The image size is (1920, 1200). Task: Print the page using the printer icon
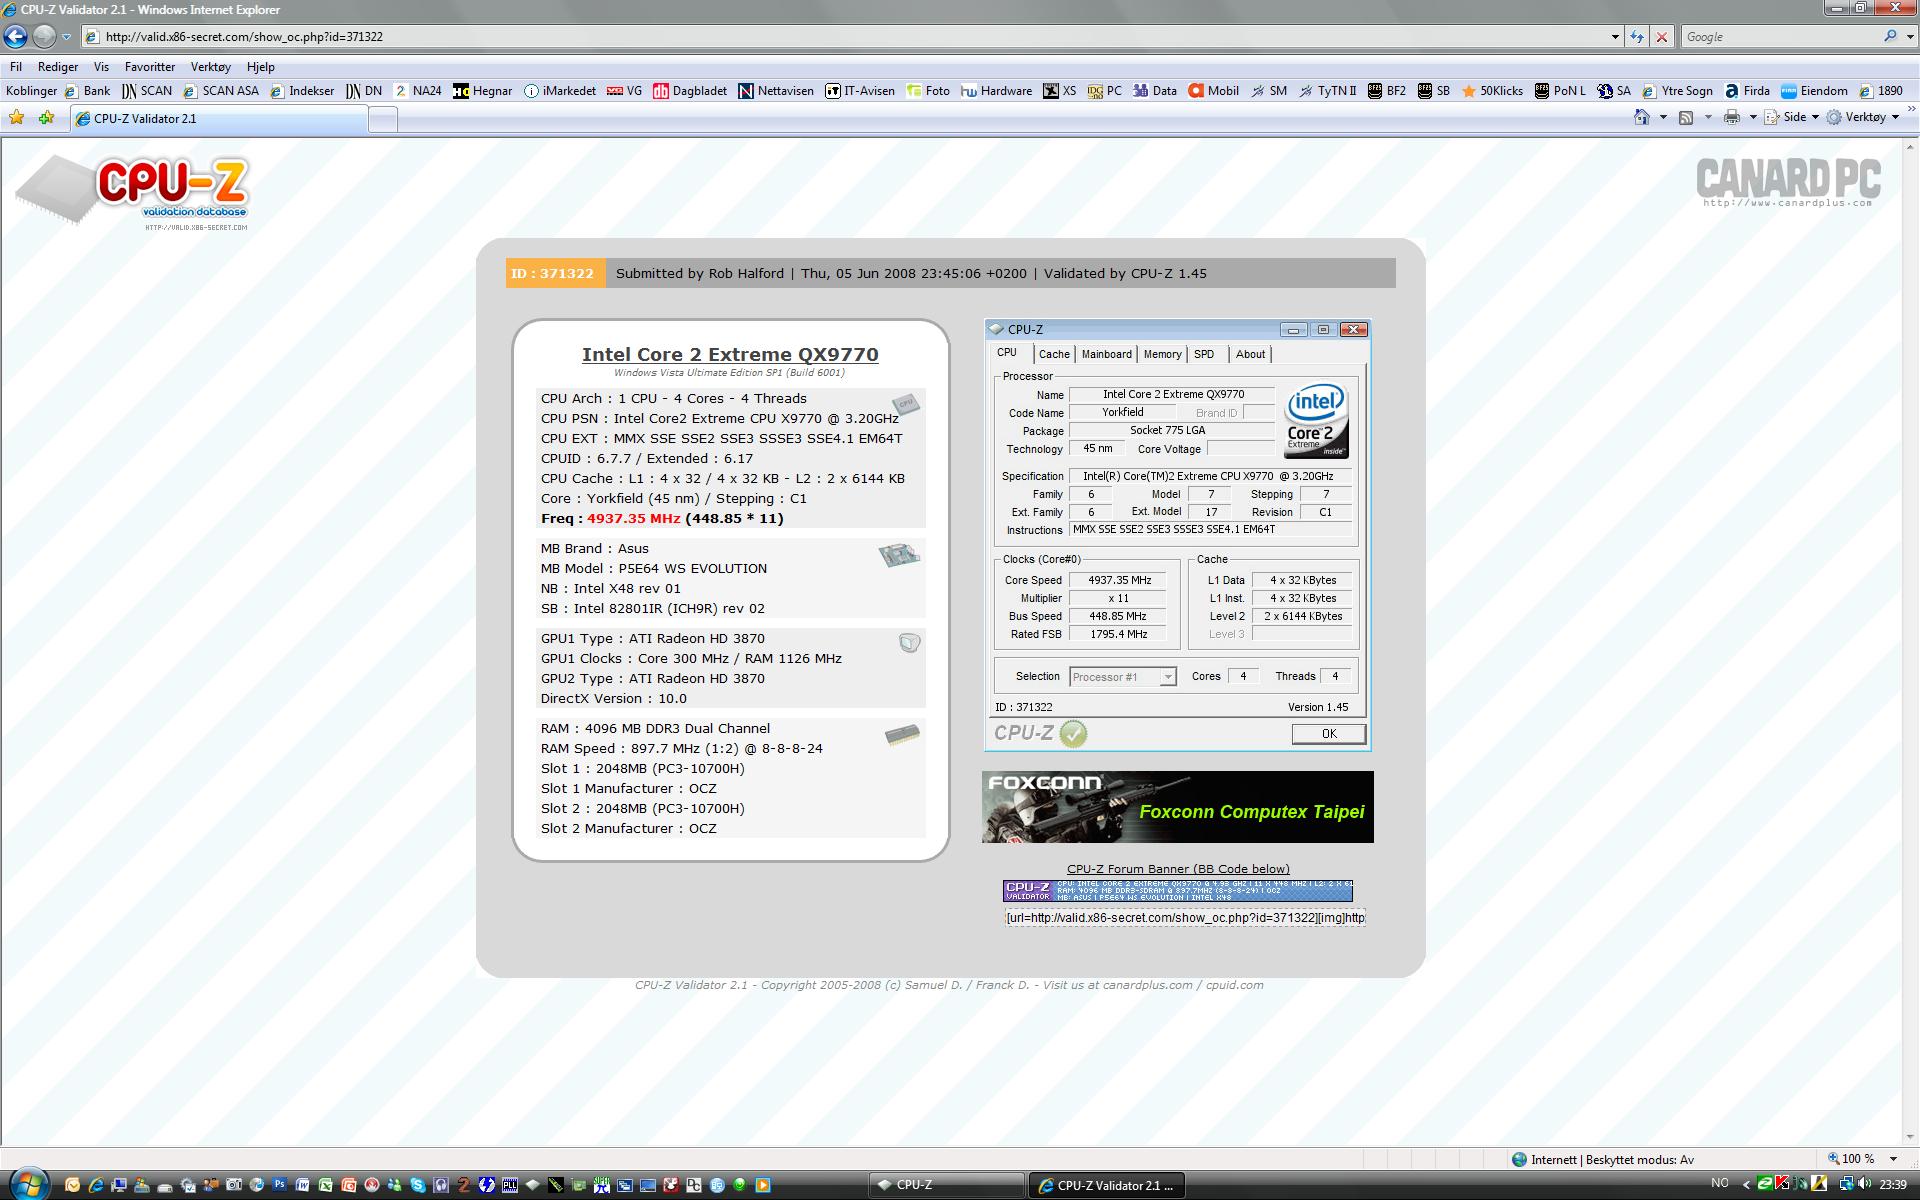1733,117
